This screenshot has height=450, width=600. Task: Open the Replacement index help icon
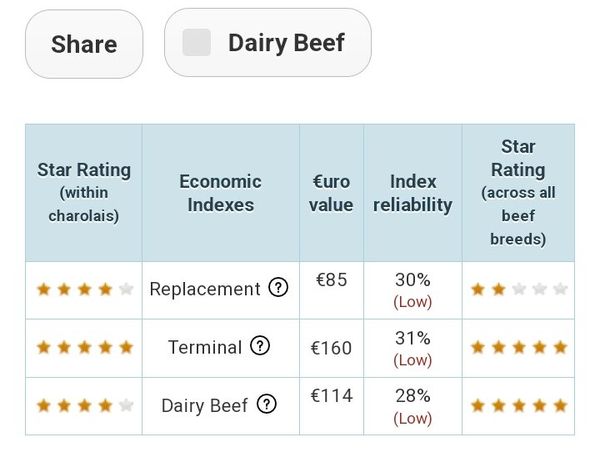click(x=279, y=288)
